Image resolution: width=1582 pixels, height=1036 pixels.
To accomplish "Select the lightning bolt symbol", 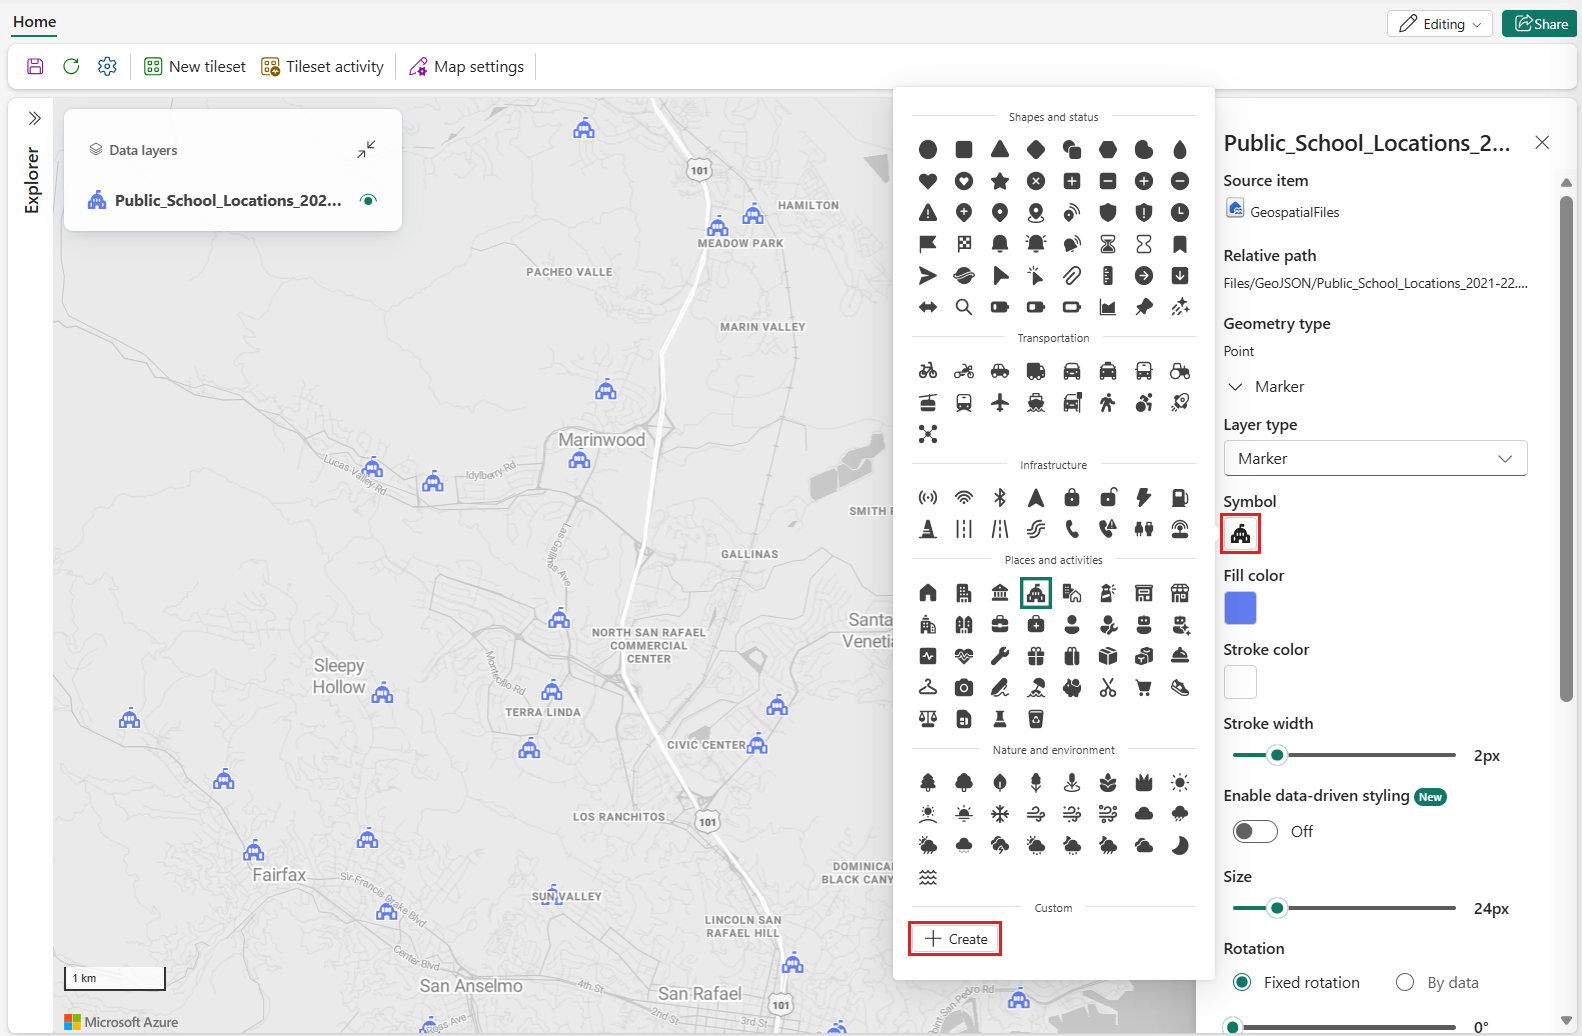I will click(x=1144, y=497).
